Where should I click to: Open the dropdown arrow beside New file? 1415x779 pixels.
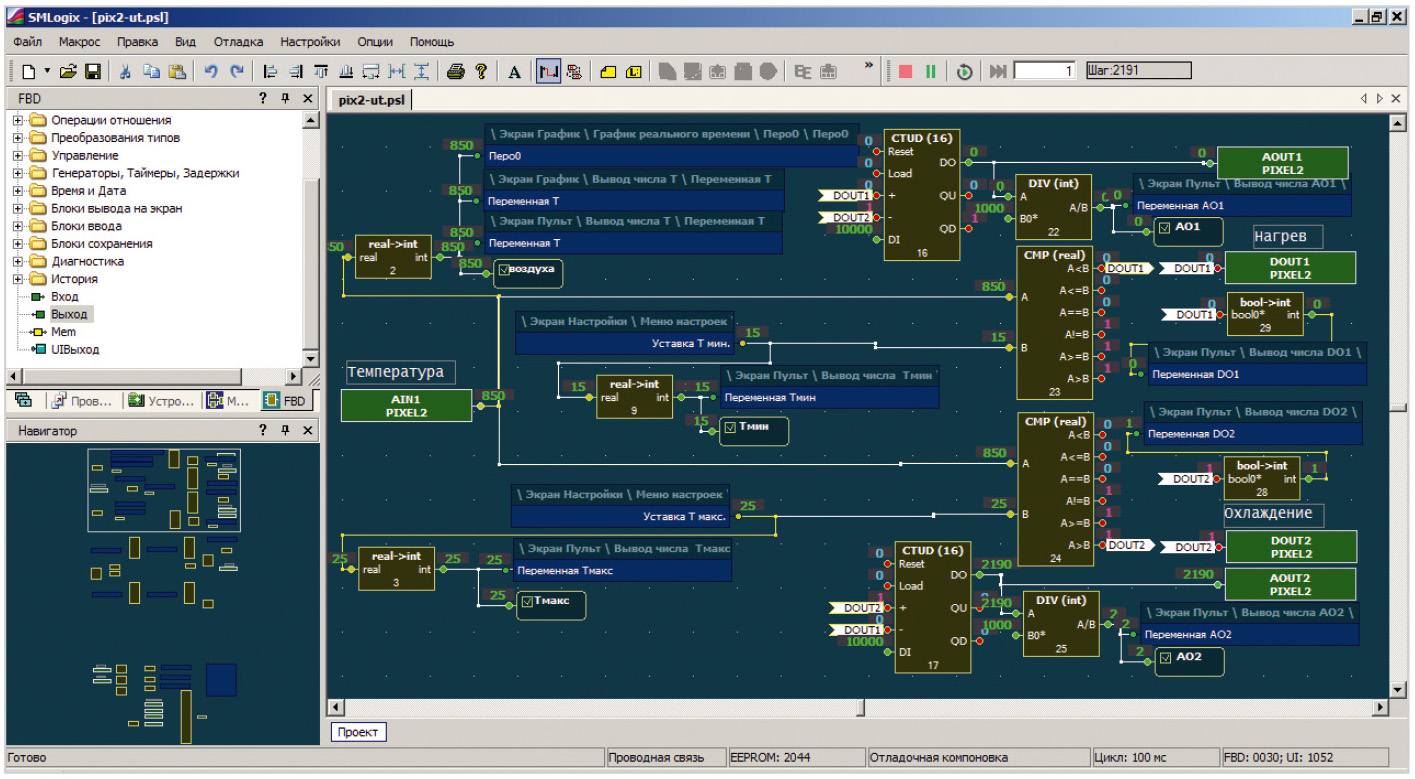point(47,71)
